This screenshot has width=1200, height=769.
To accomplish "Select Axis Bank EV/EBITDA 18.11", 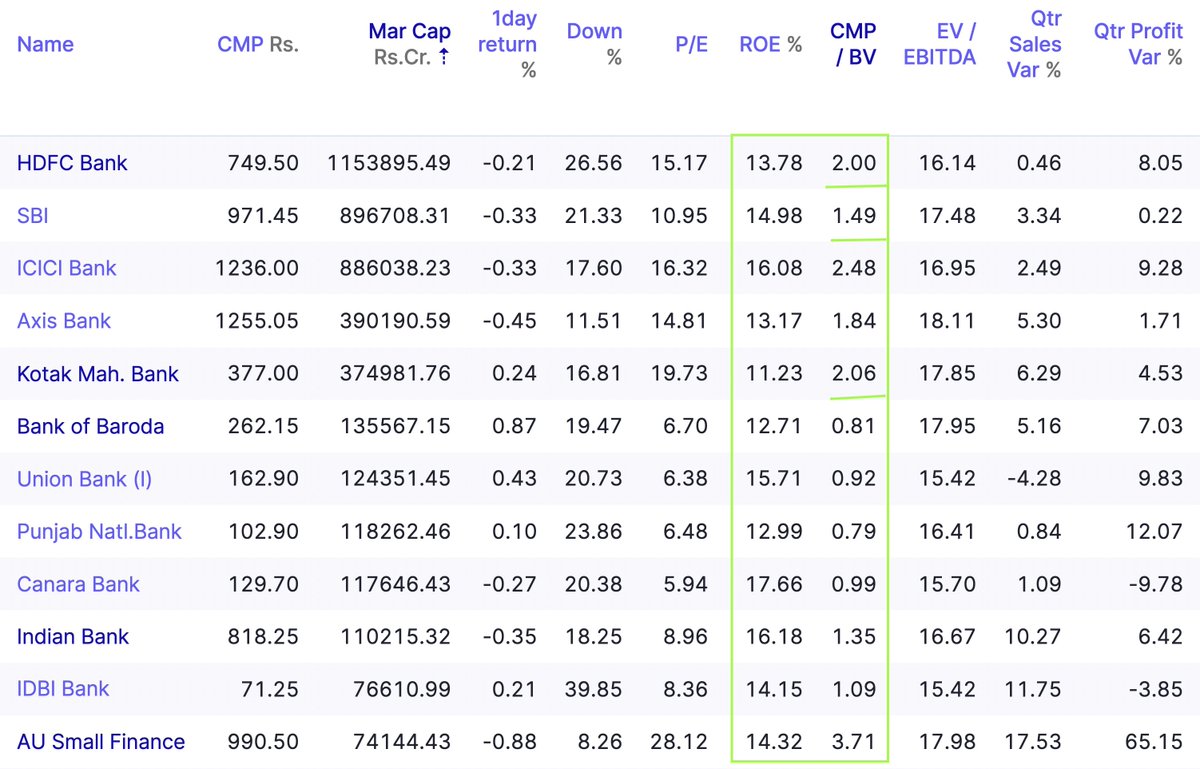I will [947, 321].
